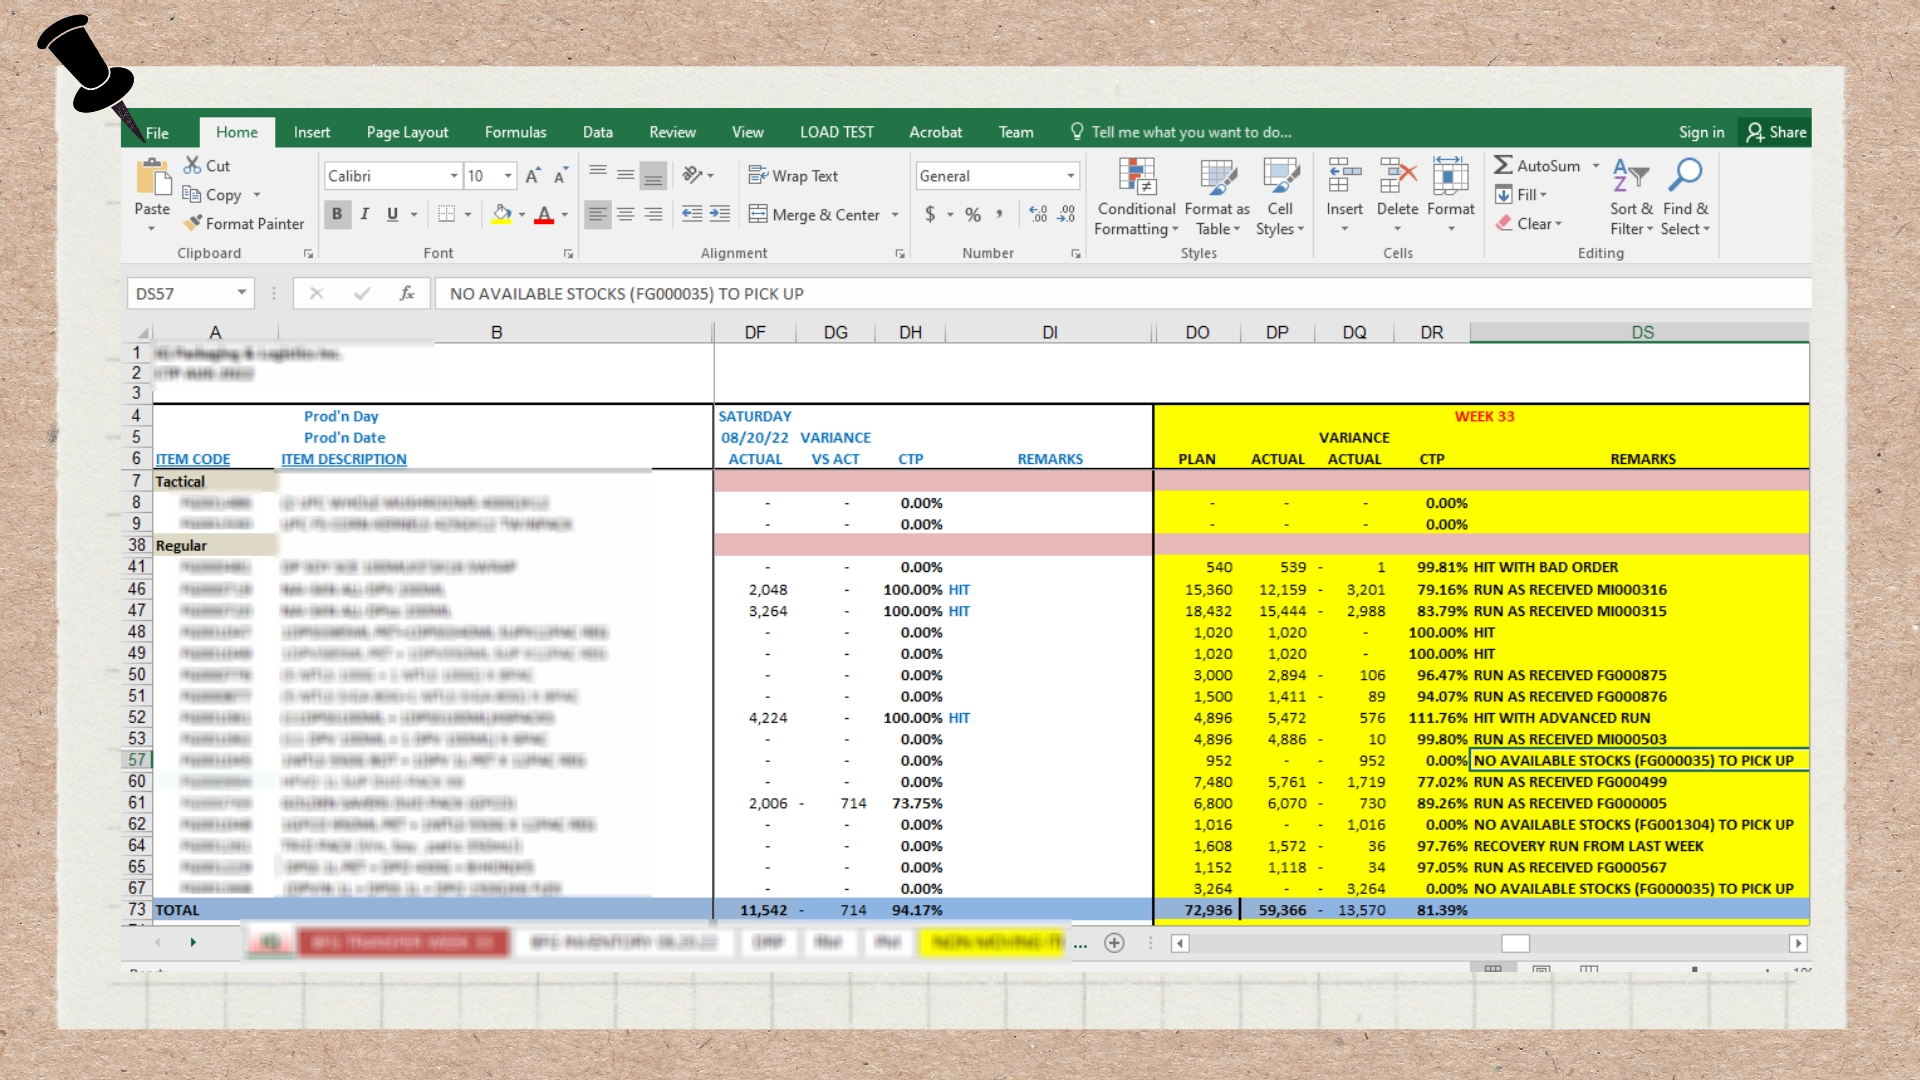Image resolution: width=1920 pixels, height=1080 pixels.
Task: Switch to the Formulas ribbon tab
Action: point(515,132)
